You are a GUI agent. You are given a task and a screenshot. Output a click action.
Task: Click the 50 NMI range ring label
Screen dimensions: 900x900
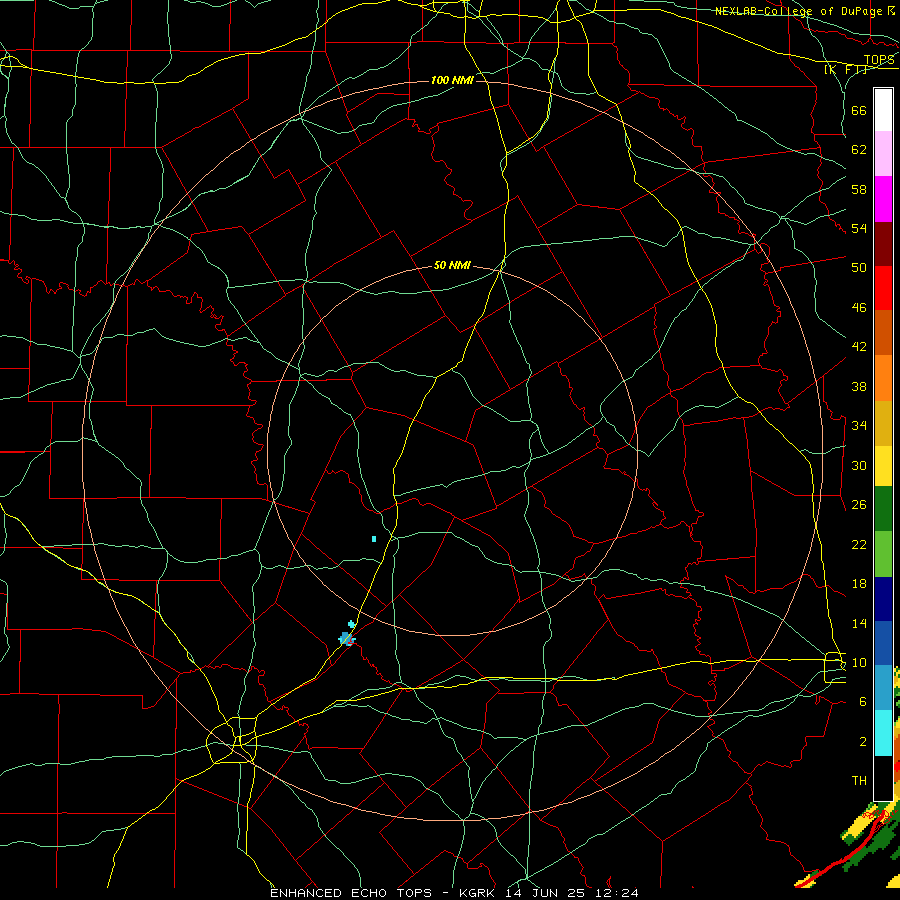452,265
